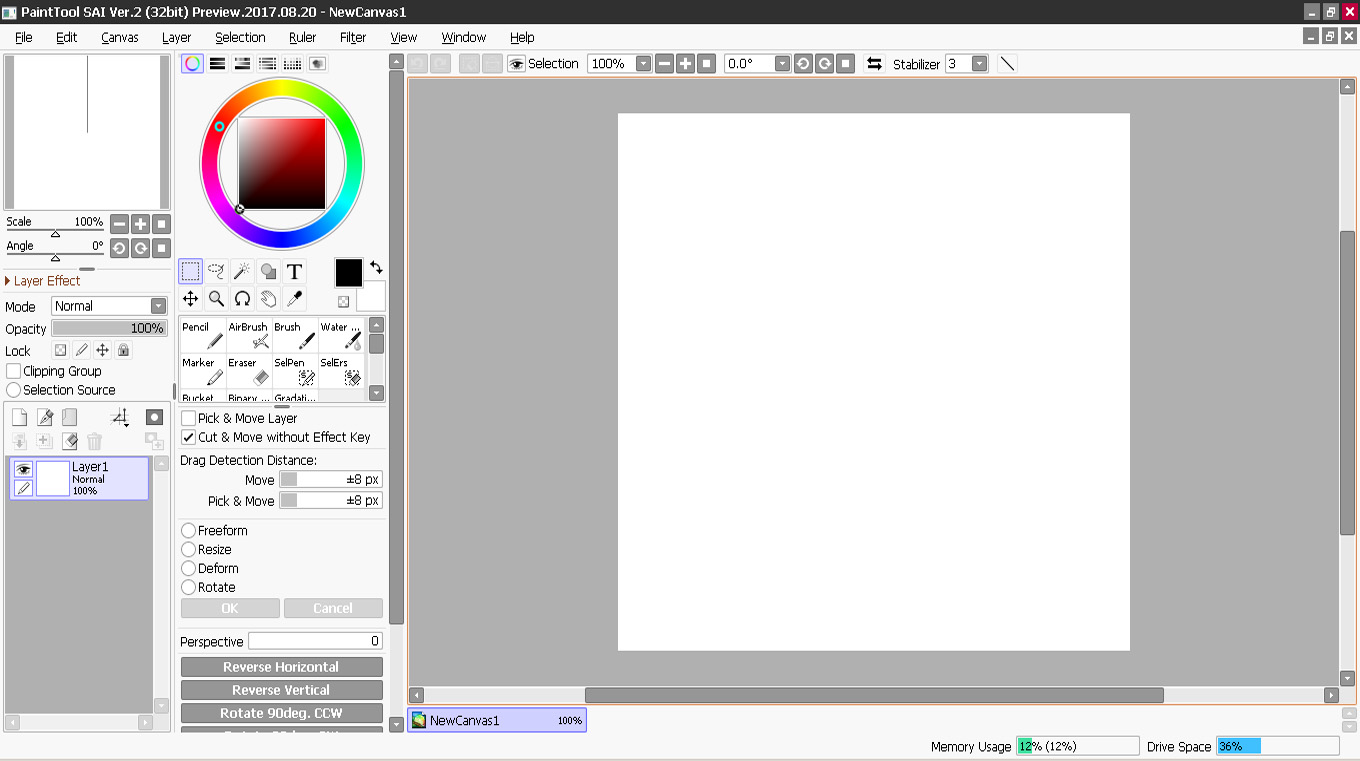Choose the Pencil brush

point(203,336)
